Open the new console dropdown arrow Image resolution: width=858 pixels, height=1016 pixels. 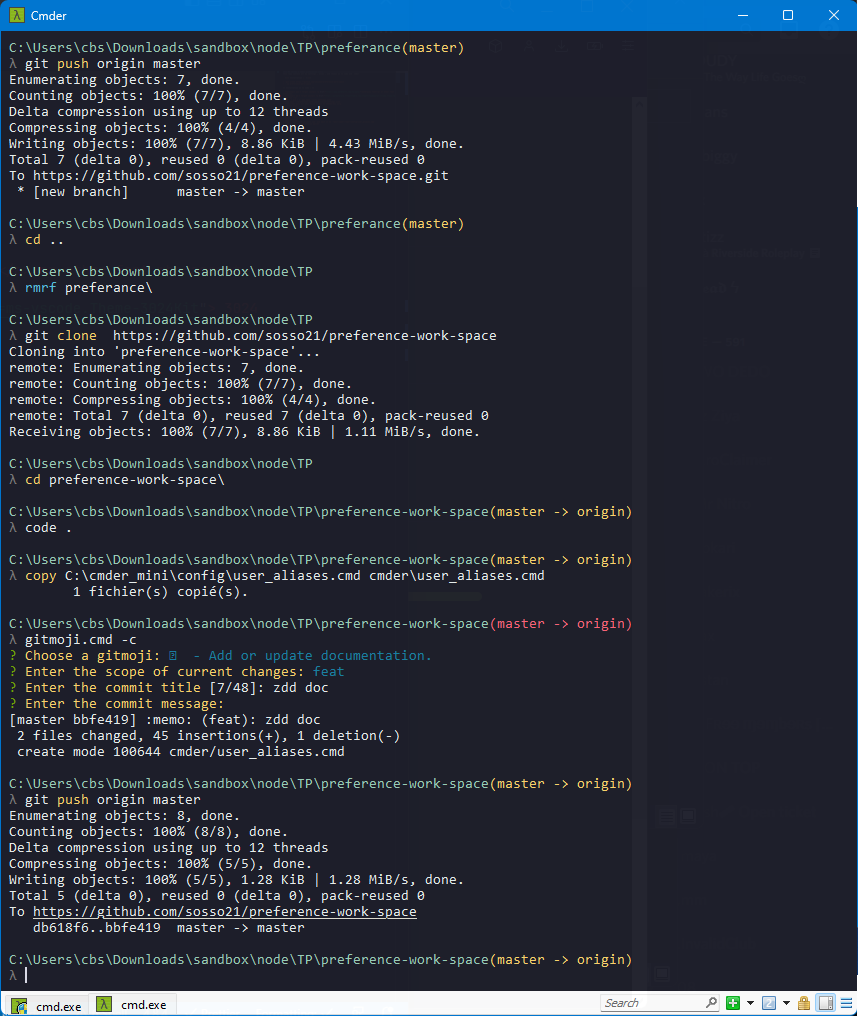tap(749, 1003)
